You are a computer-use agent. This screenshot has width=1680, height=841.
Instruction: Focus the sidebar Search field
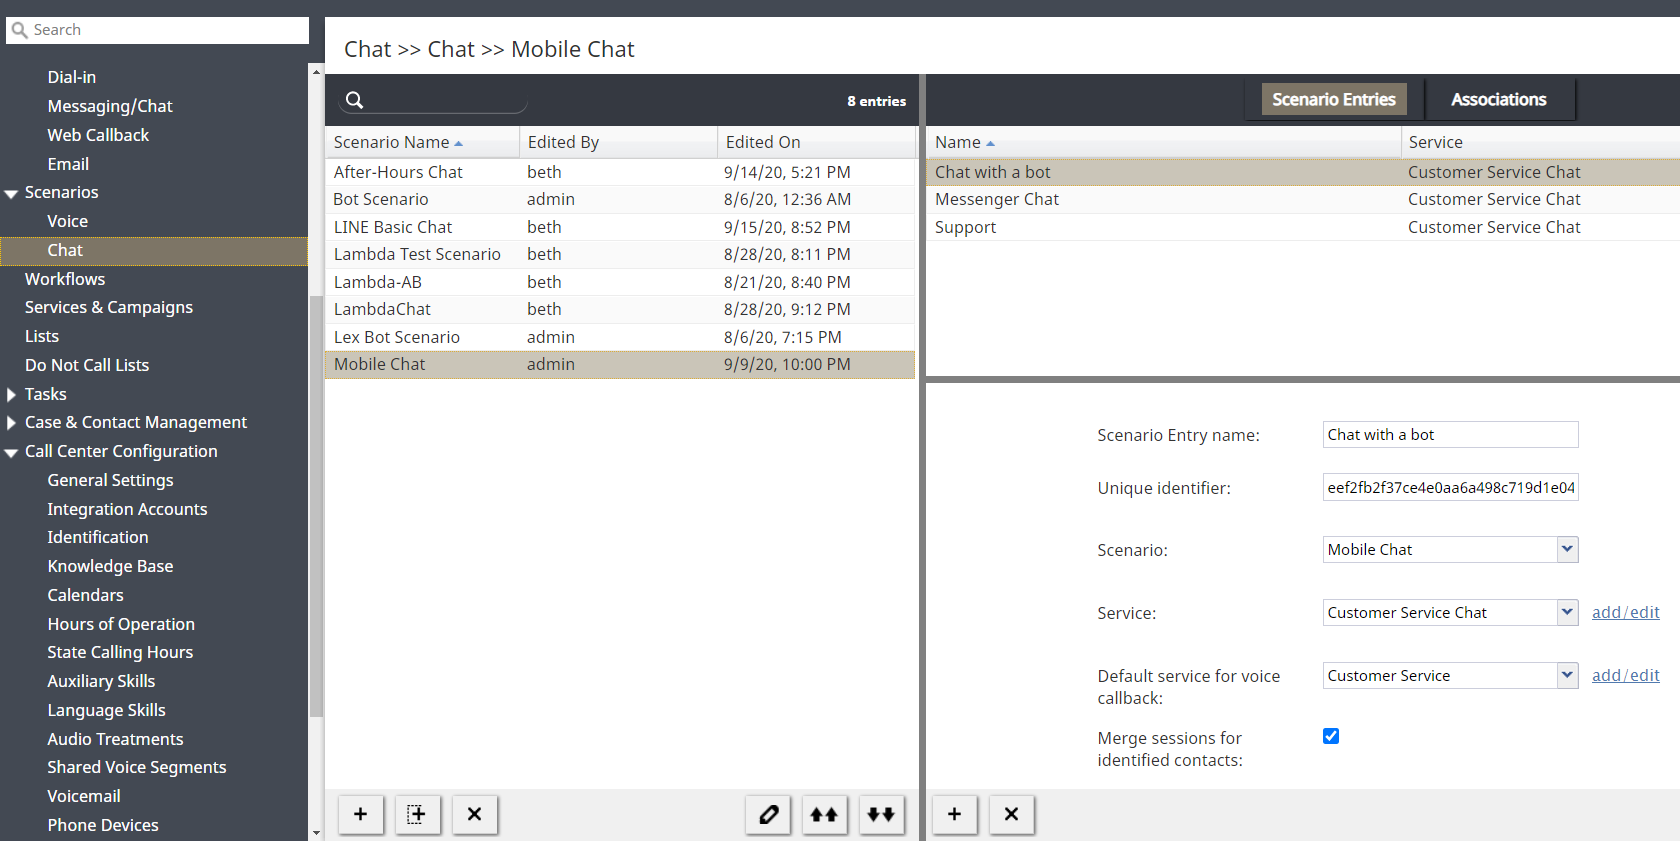tap(157, 30)
